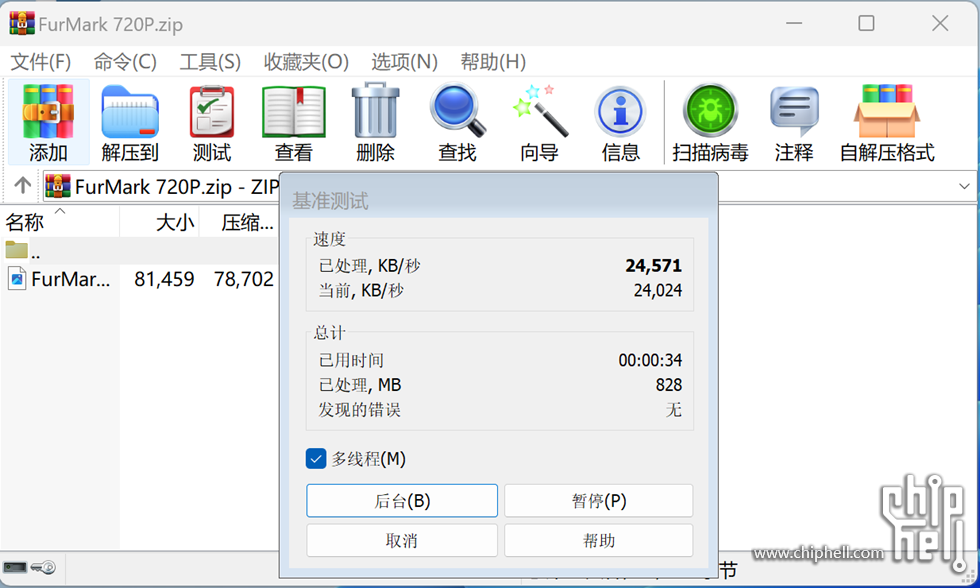Click the key password icon in status bar
Screen dimensions: 980x588
coord(44,567)
